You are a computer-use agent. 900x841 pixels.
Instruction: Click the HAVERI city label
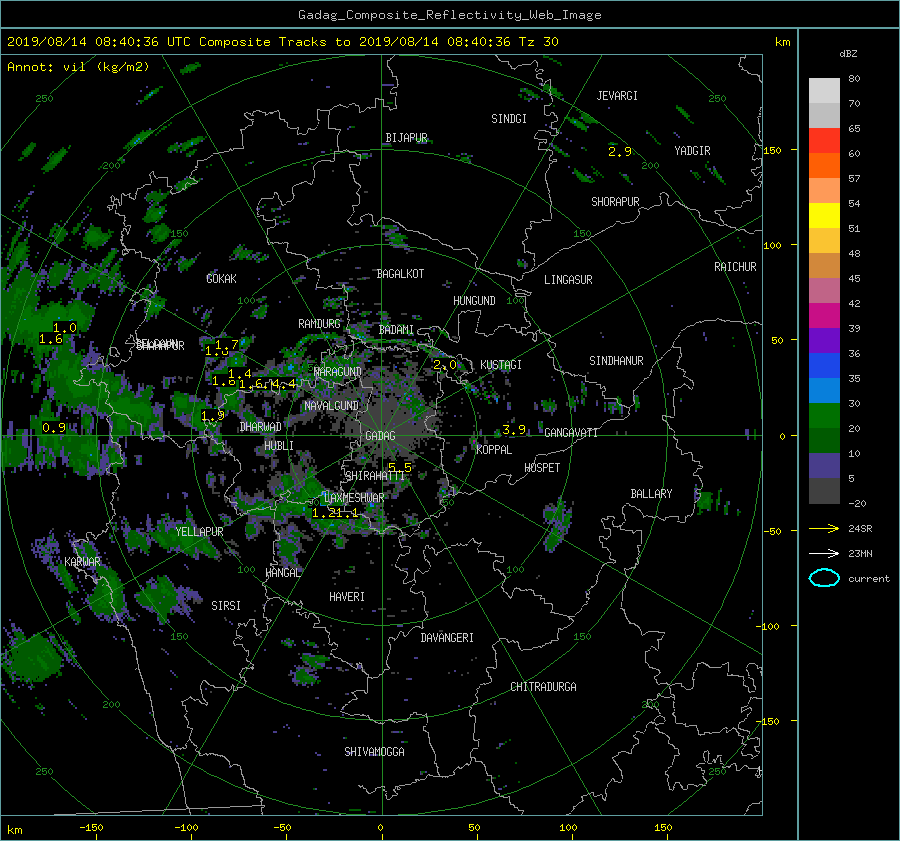(x=347, y=597)
